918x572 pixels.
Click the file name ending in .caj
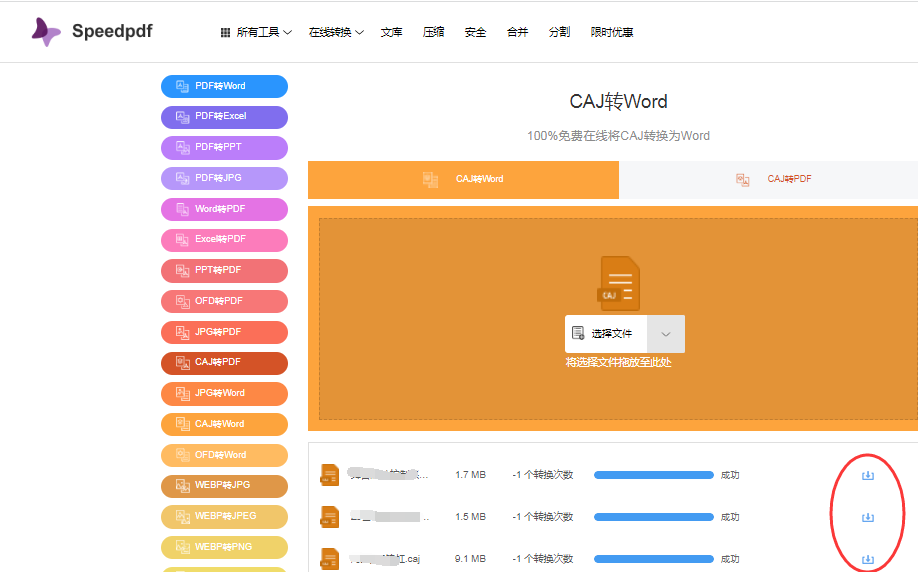coord(385,559)
